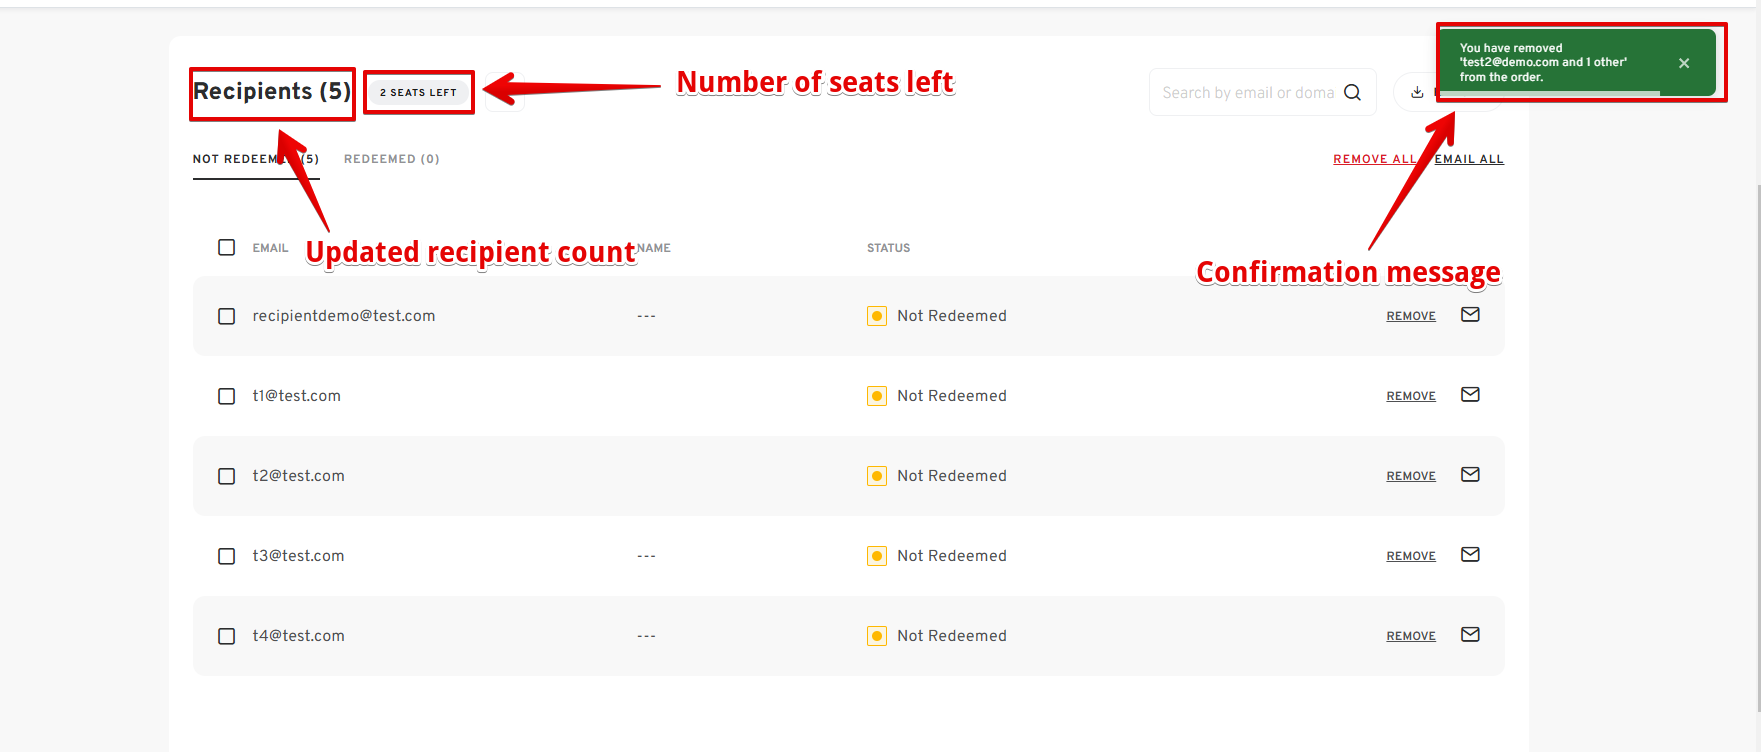The image size is (1761, 752).
Task: Click Remove for t4@test.com
Action: point(1411,636)
